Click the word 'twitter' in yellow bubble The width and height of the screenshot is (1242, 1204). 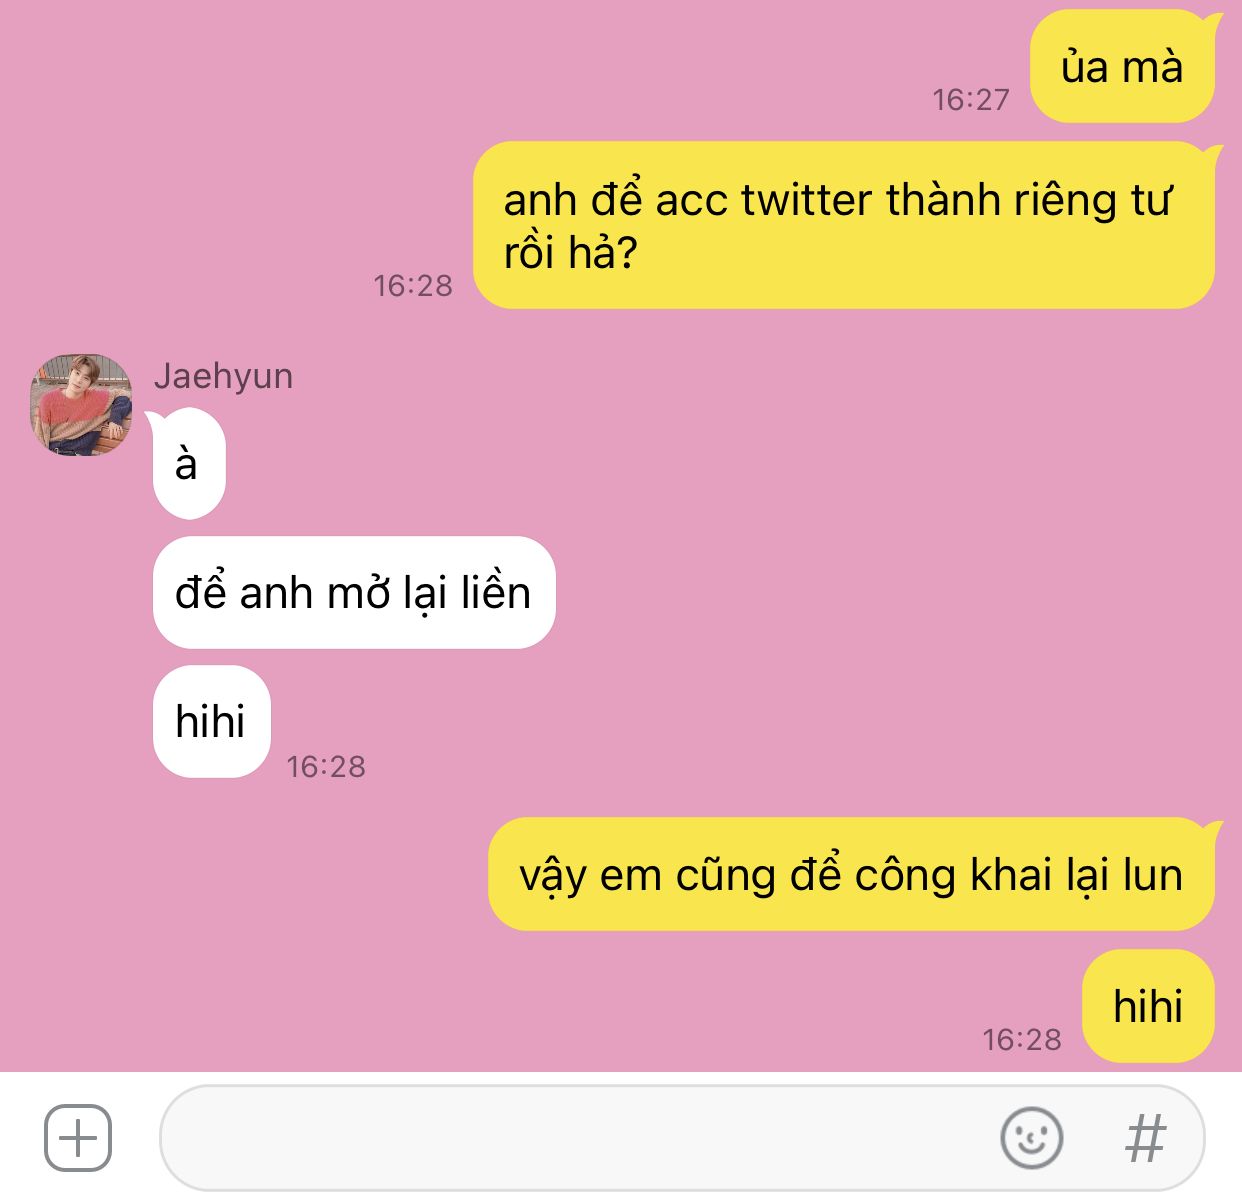[806, 200]
